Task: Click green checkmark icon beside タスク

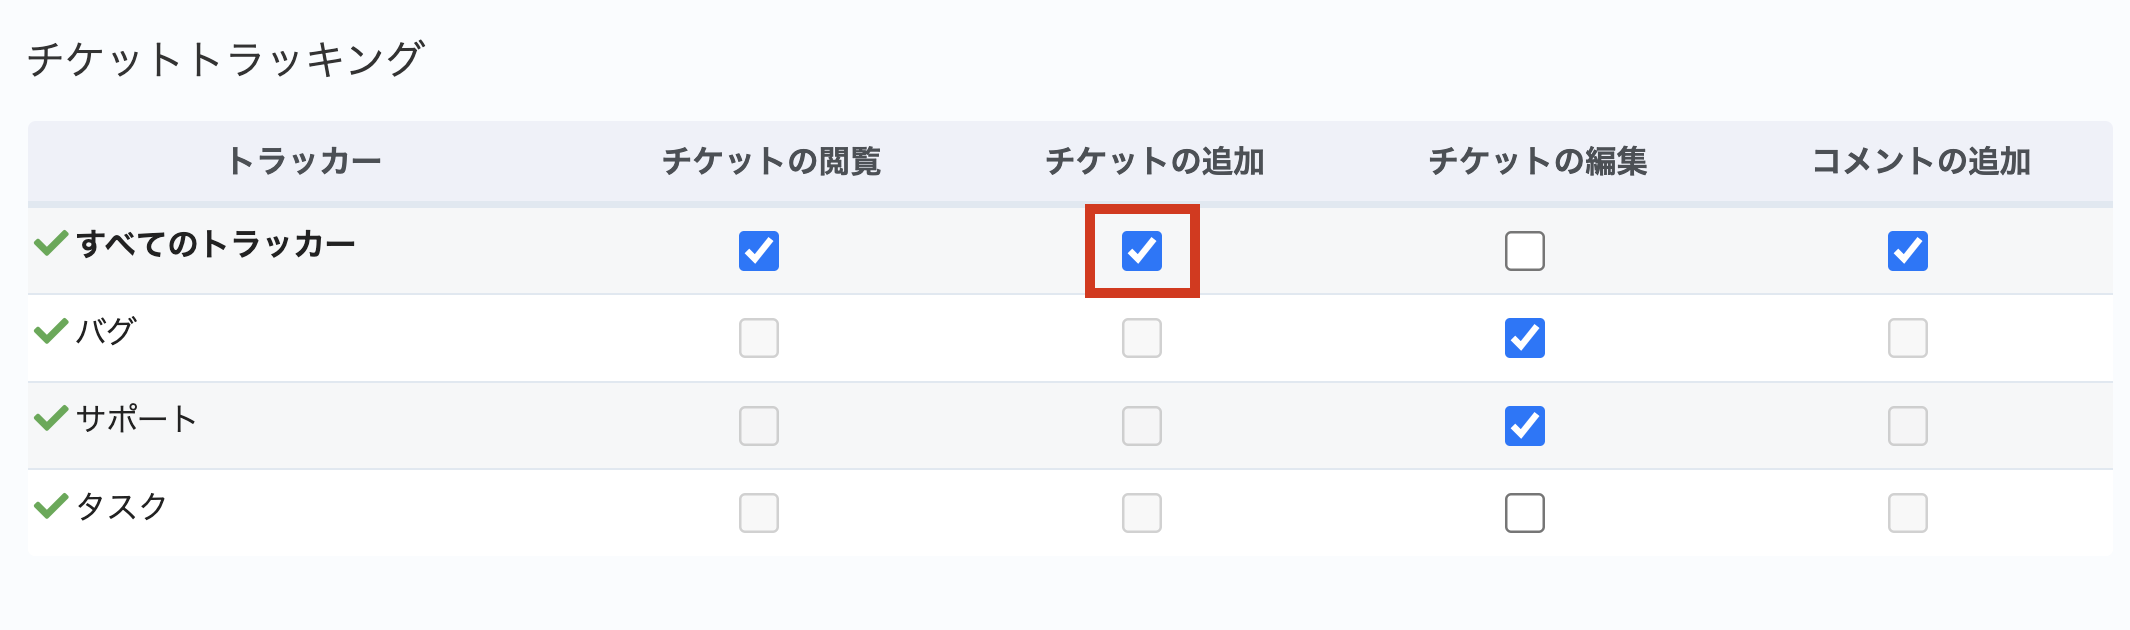Action: point(50,506)
